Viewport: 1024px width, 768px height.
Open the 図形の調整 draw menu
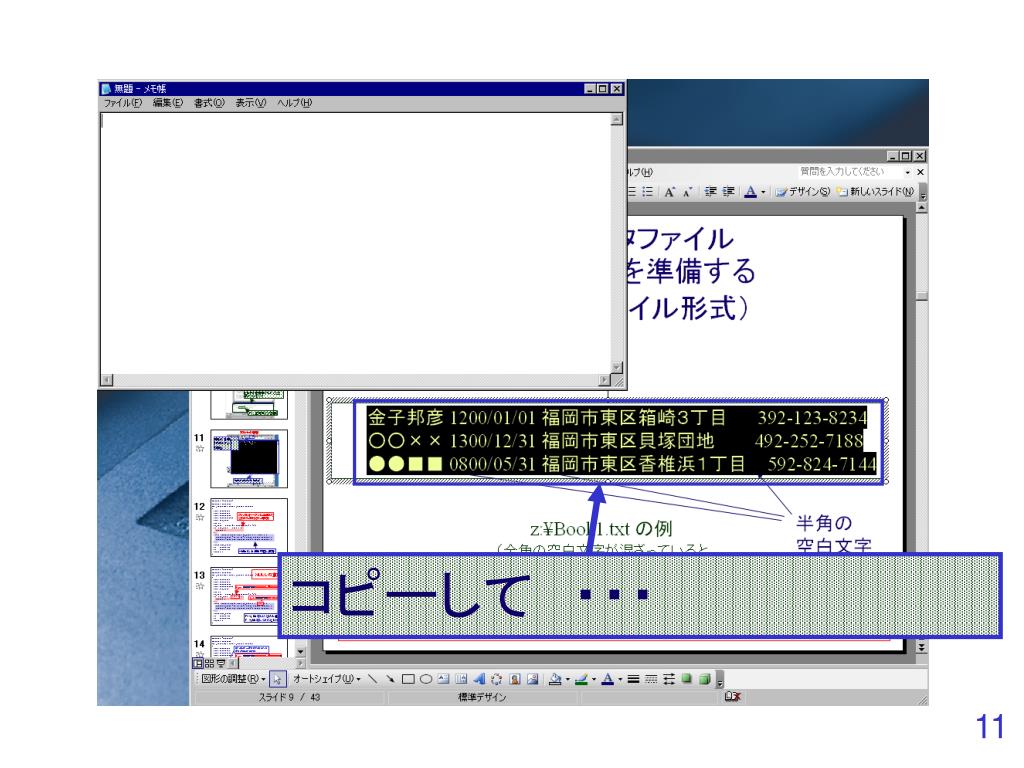pyautogui.click(x=233, y=679)
